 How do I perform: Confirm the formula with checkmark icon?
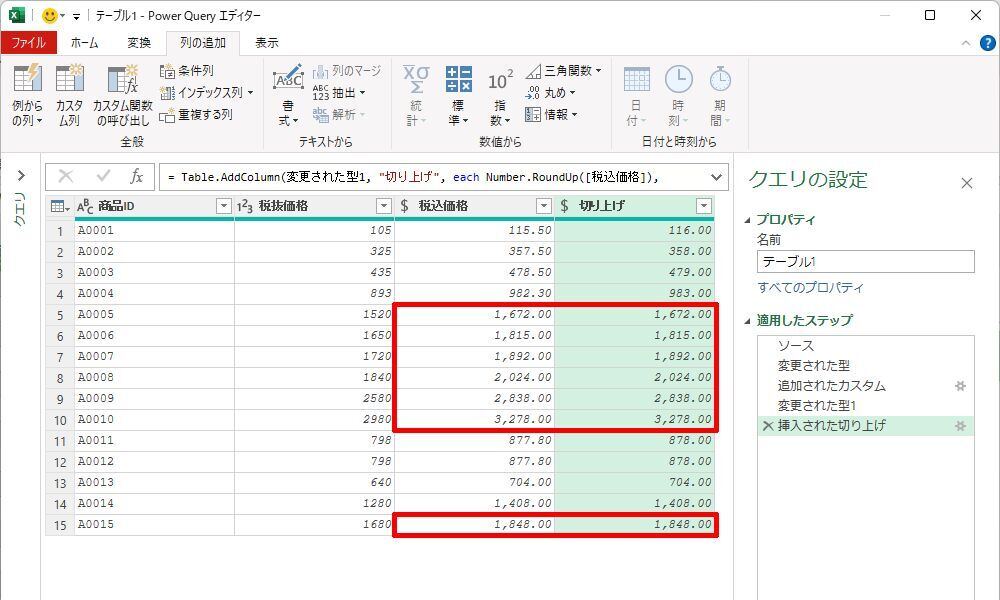103,177
